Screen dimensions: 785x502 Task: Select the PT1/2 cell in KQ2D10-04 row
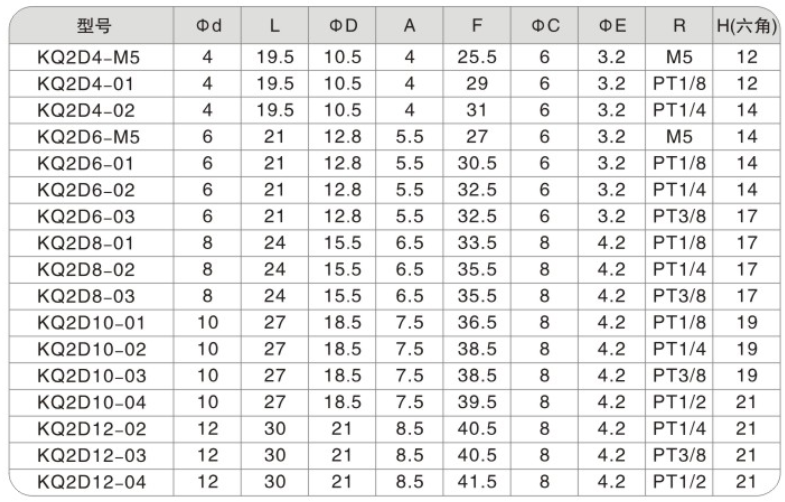point(679,402)
